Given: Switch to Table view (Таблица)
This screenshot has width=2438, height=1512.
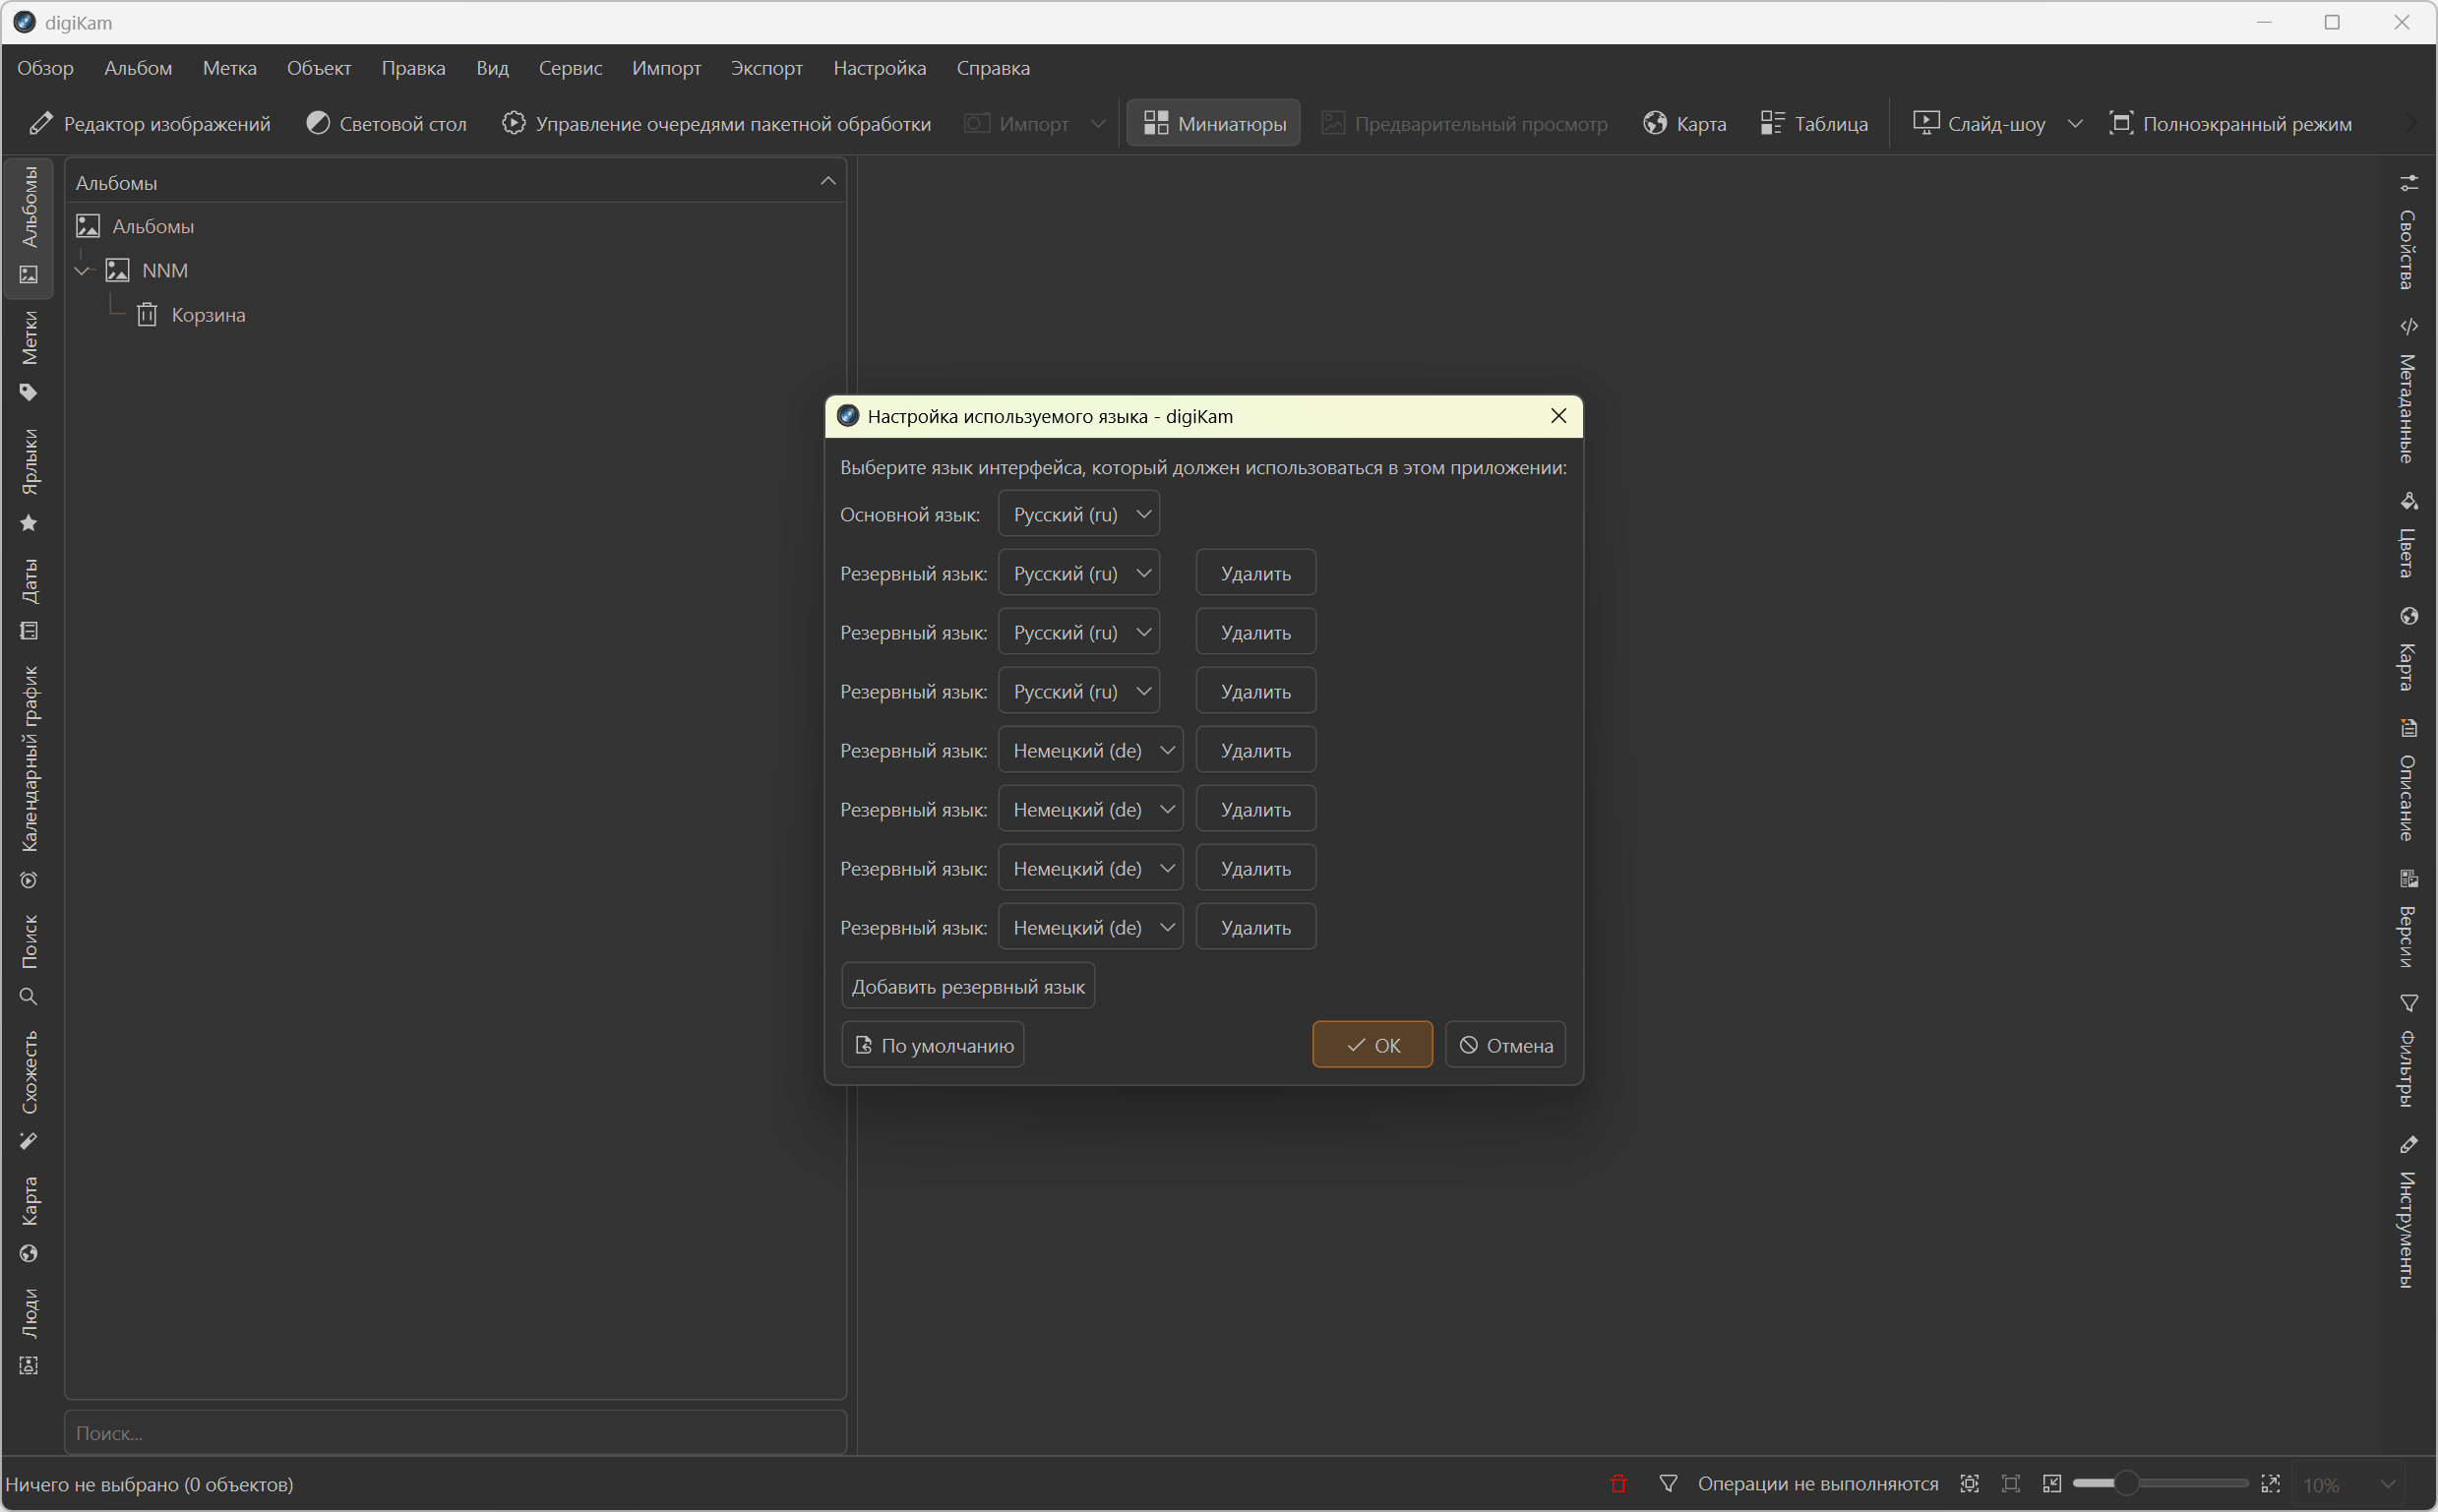Looking at the screenshot, I should [1814, 123].
